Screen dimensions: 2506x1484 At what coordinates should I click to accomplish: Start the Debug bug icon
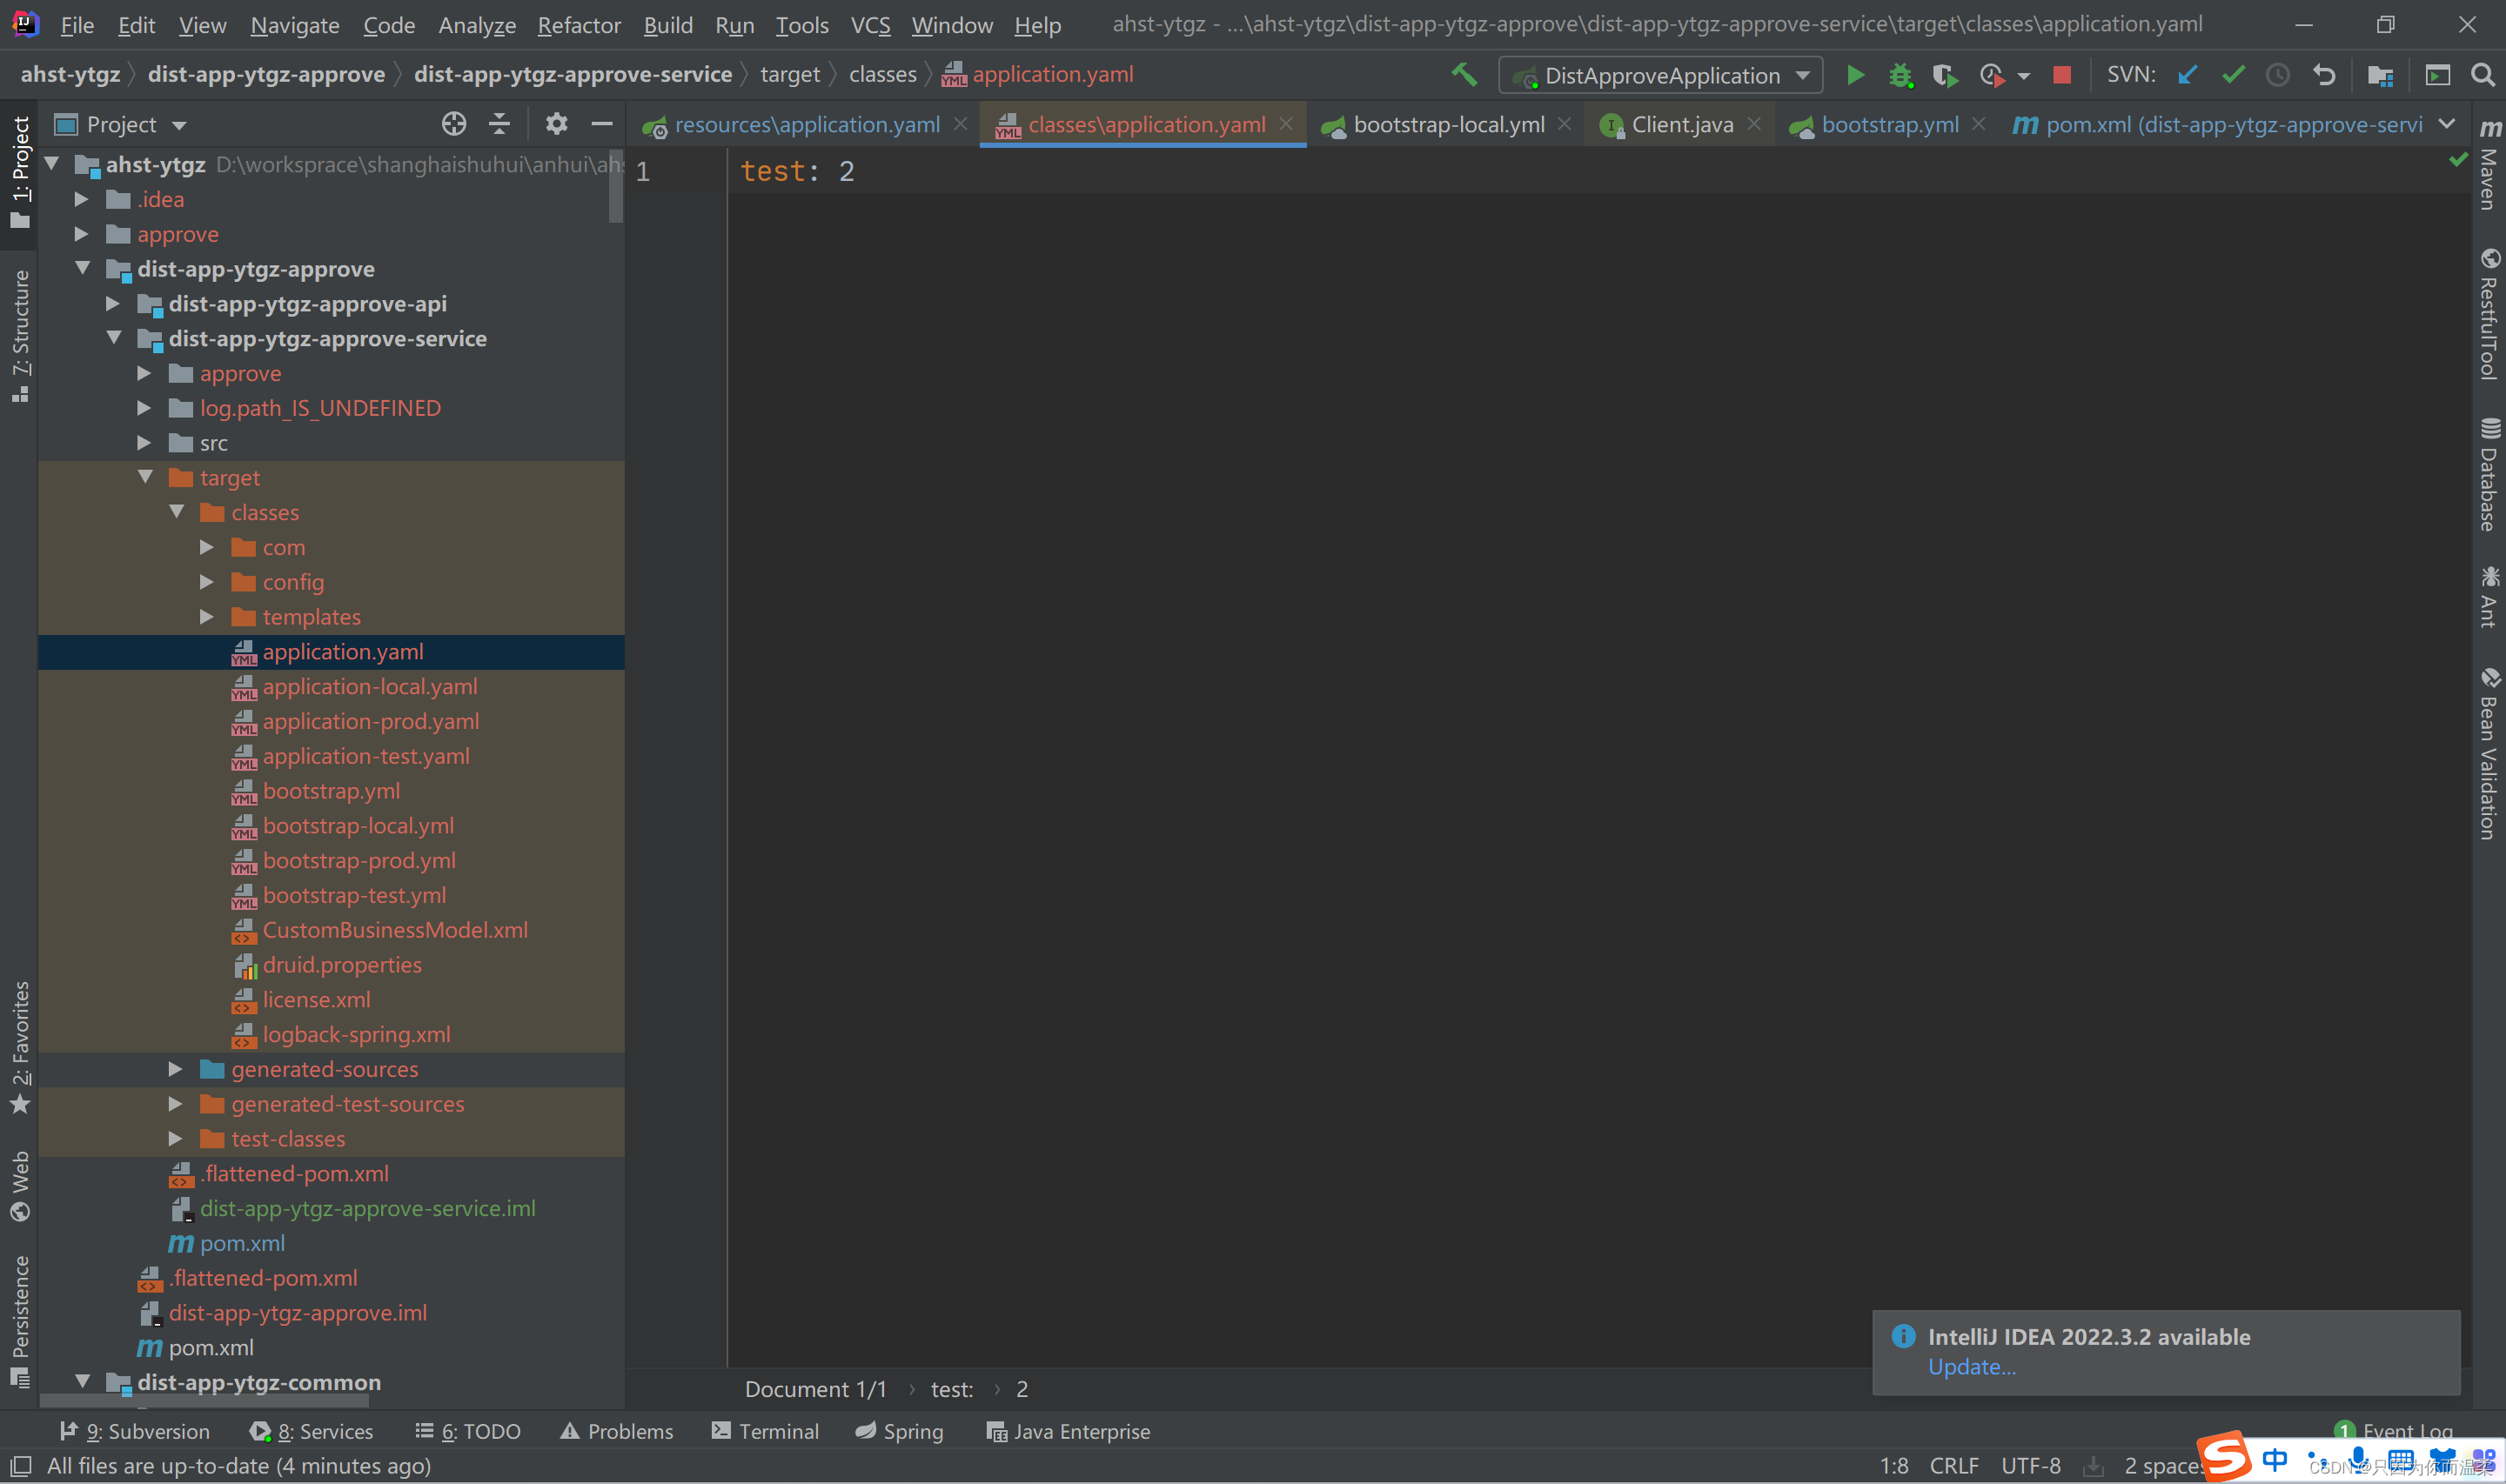coord(1899,75)
